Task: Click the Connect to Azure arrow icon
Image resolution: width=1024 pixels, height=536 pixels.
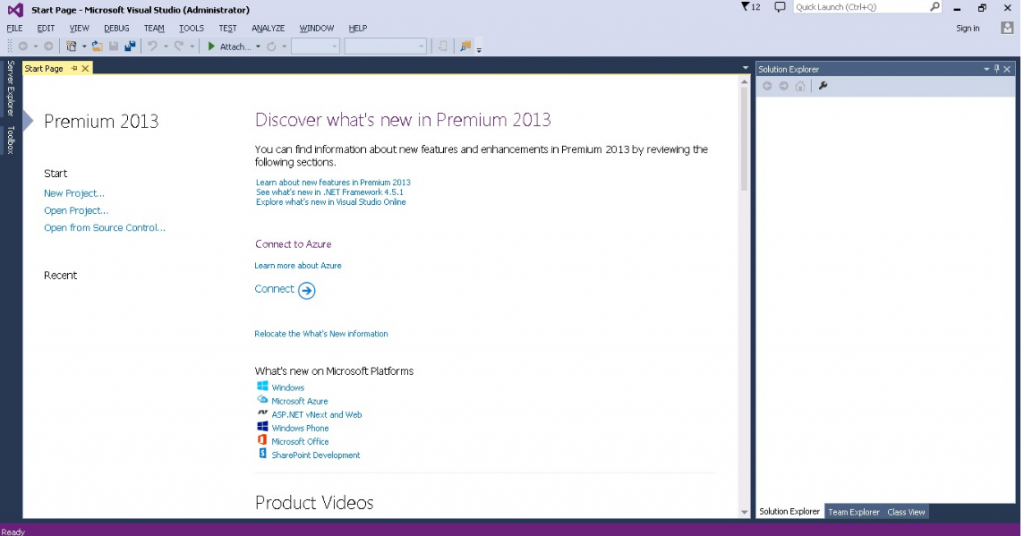Action: coord(307,291)
